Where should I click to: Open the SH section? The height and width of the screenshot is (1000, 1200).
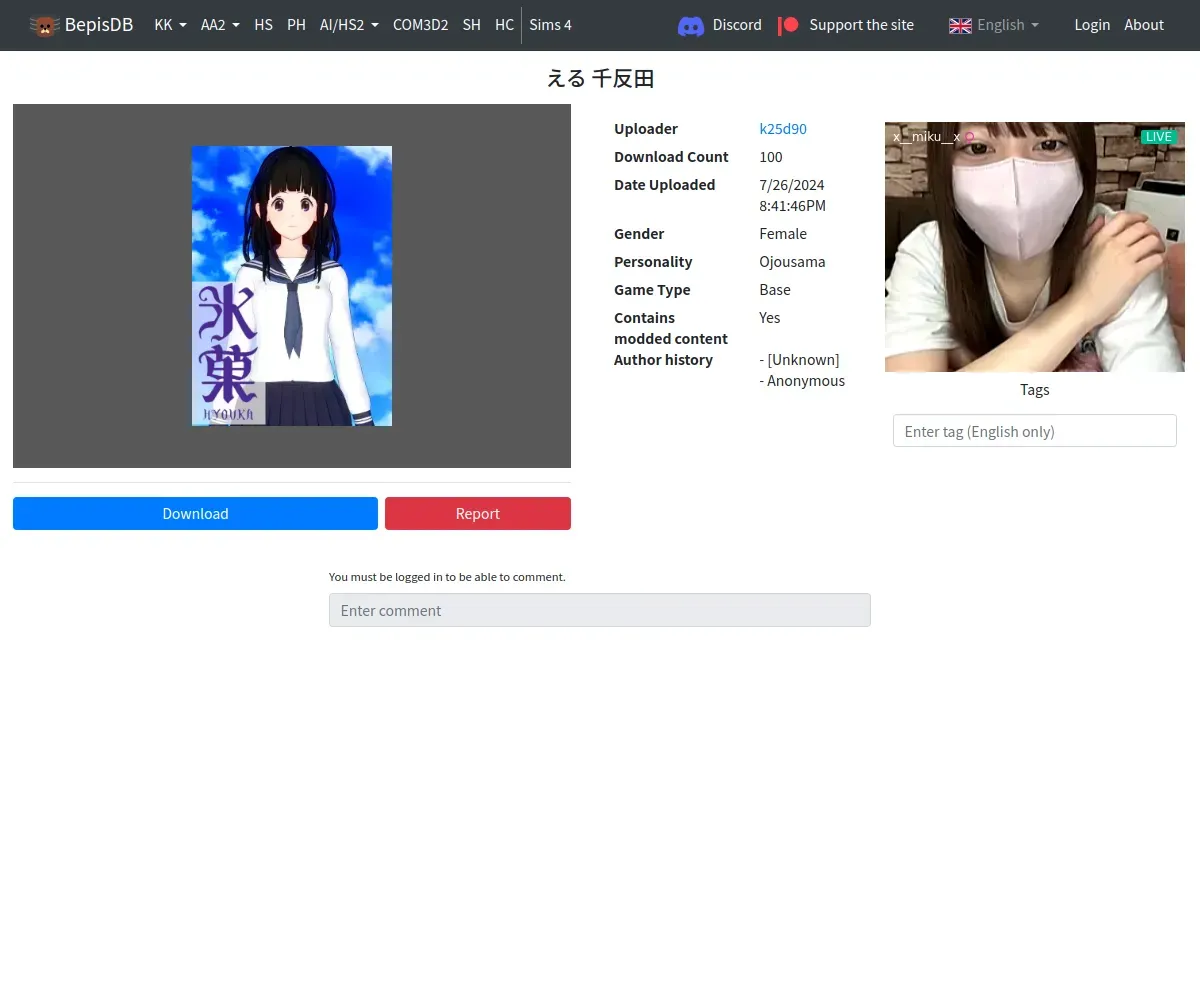pos(471,25)
